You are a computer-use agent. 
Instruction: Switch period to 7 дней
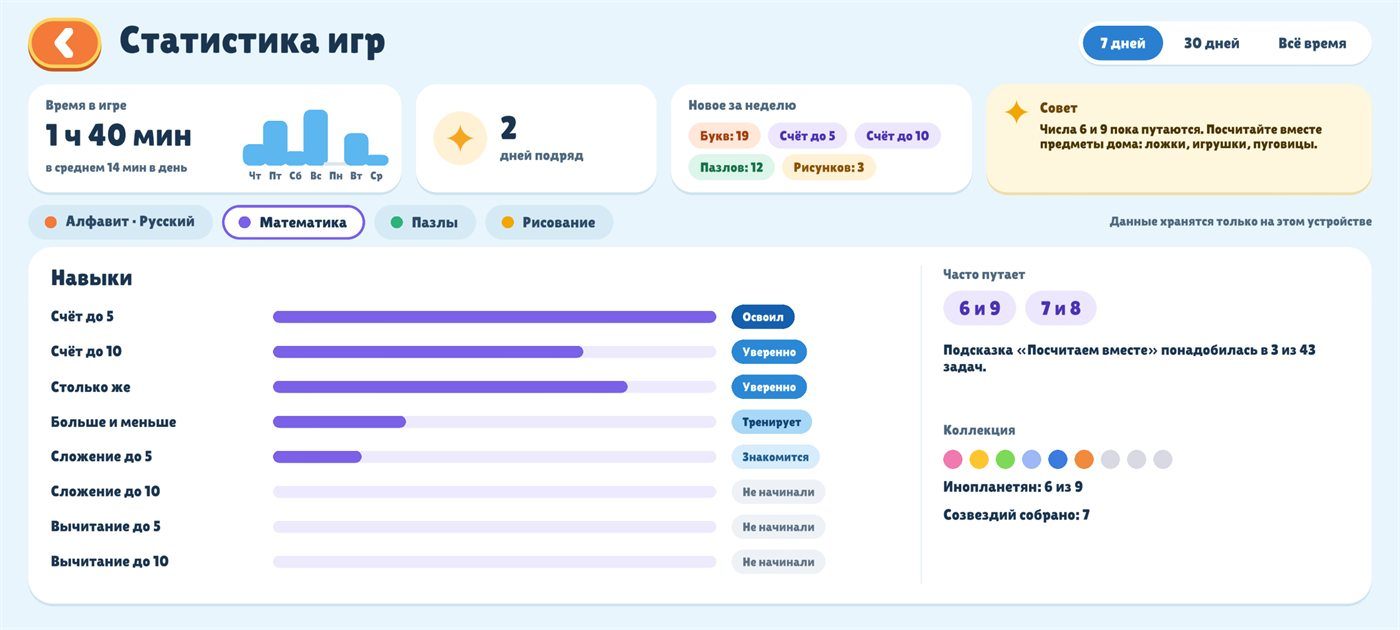coord(1122,43)
